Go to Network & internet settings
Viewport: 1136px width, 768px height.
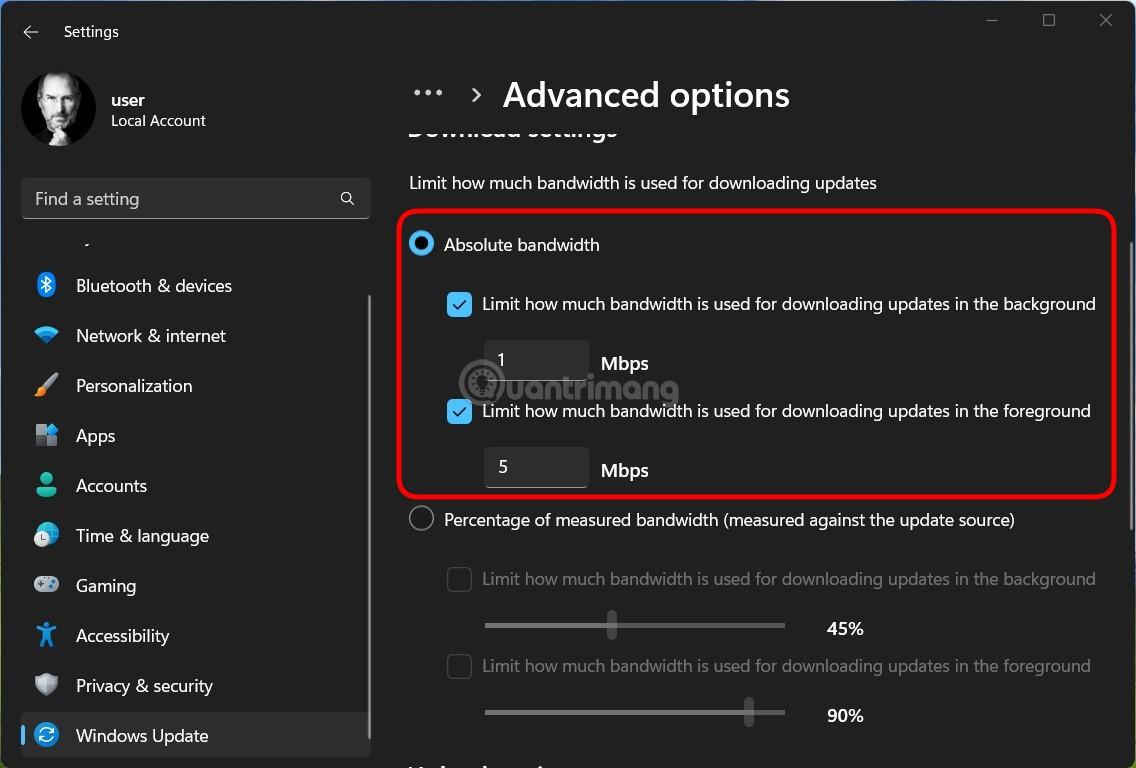tap(196, 335)
